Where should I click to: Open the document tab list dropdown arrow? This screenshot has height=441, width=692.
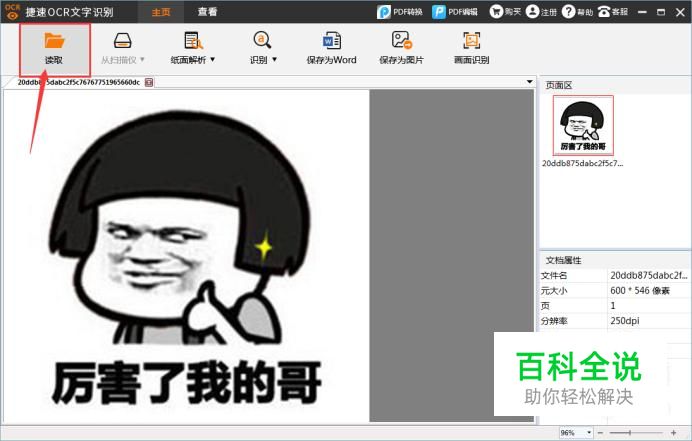530,82
